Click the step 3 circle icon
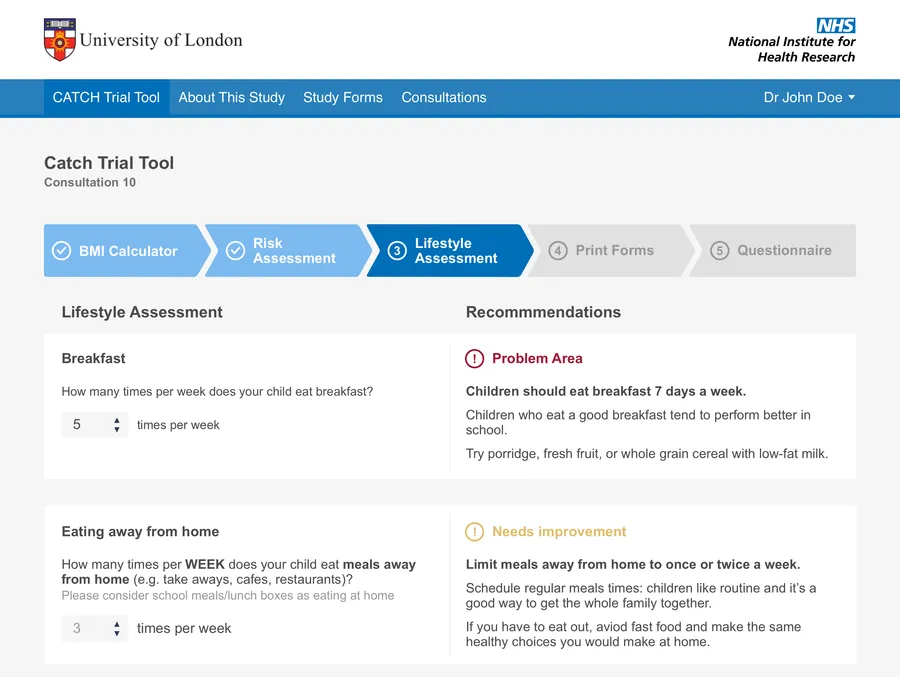Screen dimensions: 900x677 (397, 251)
